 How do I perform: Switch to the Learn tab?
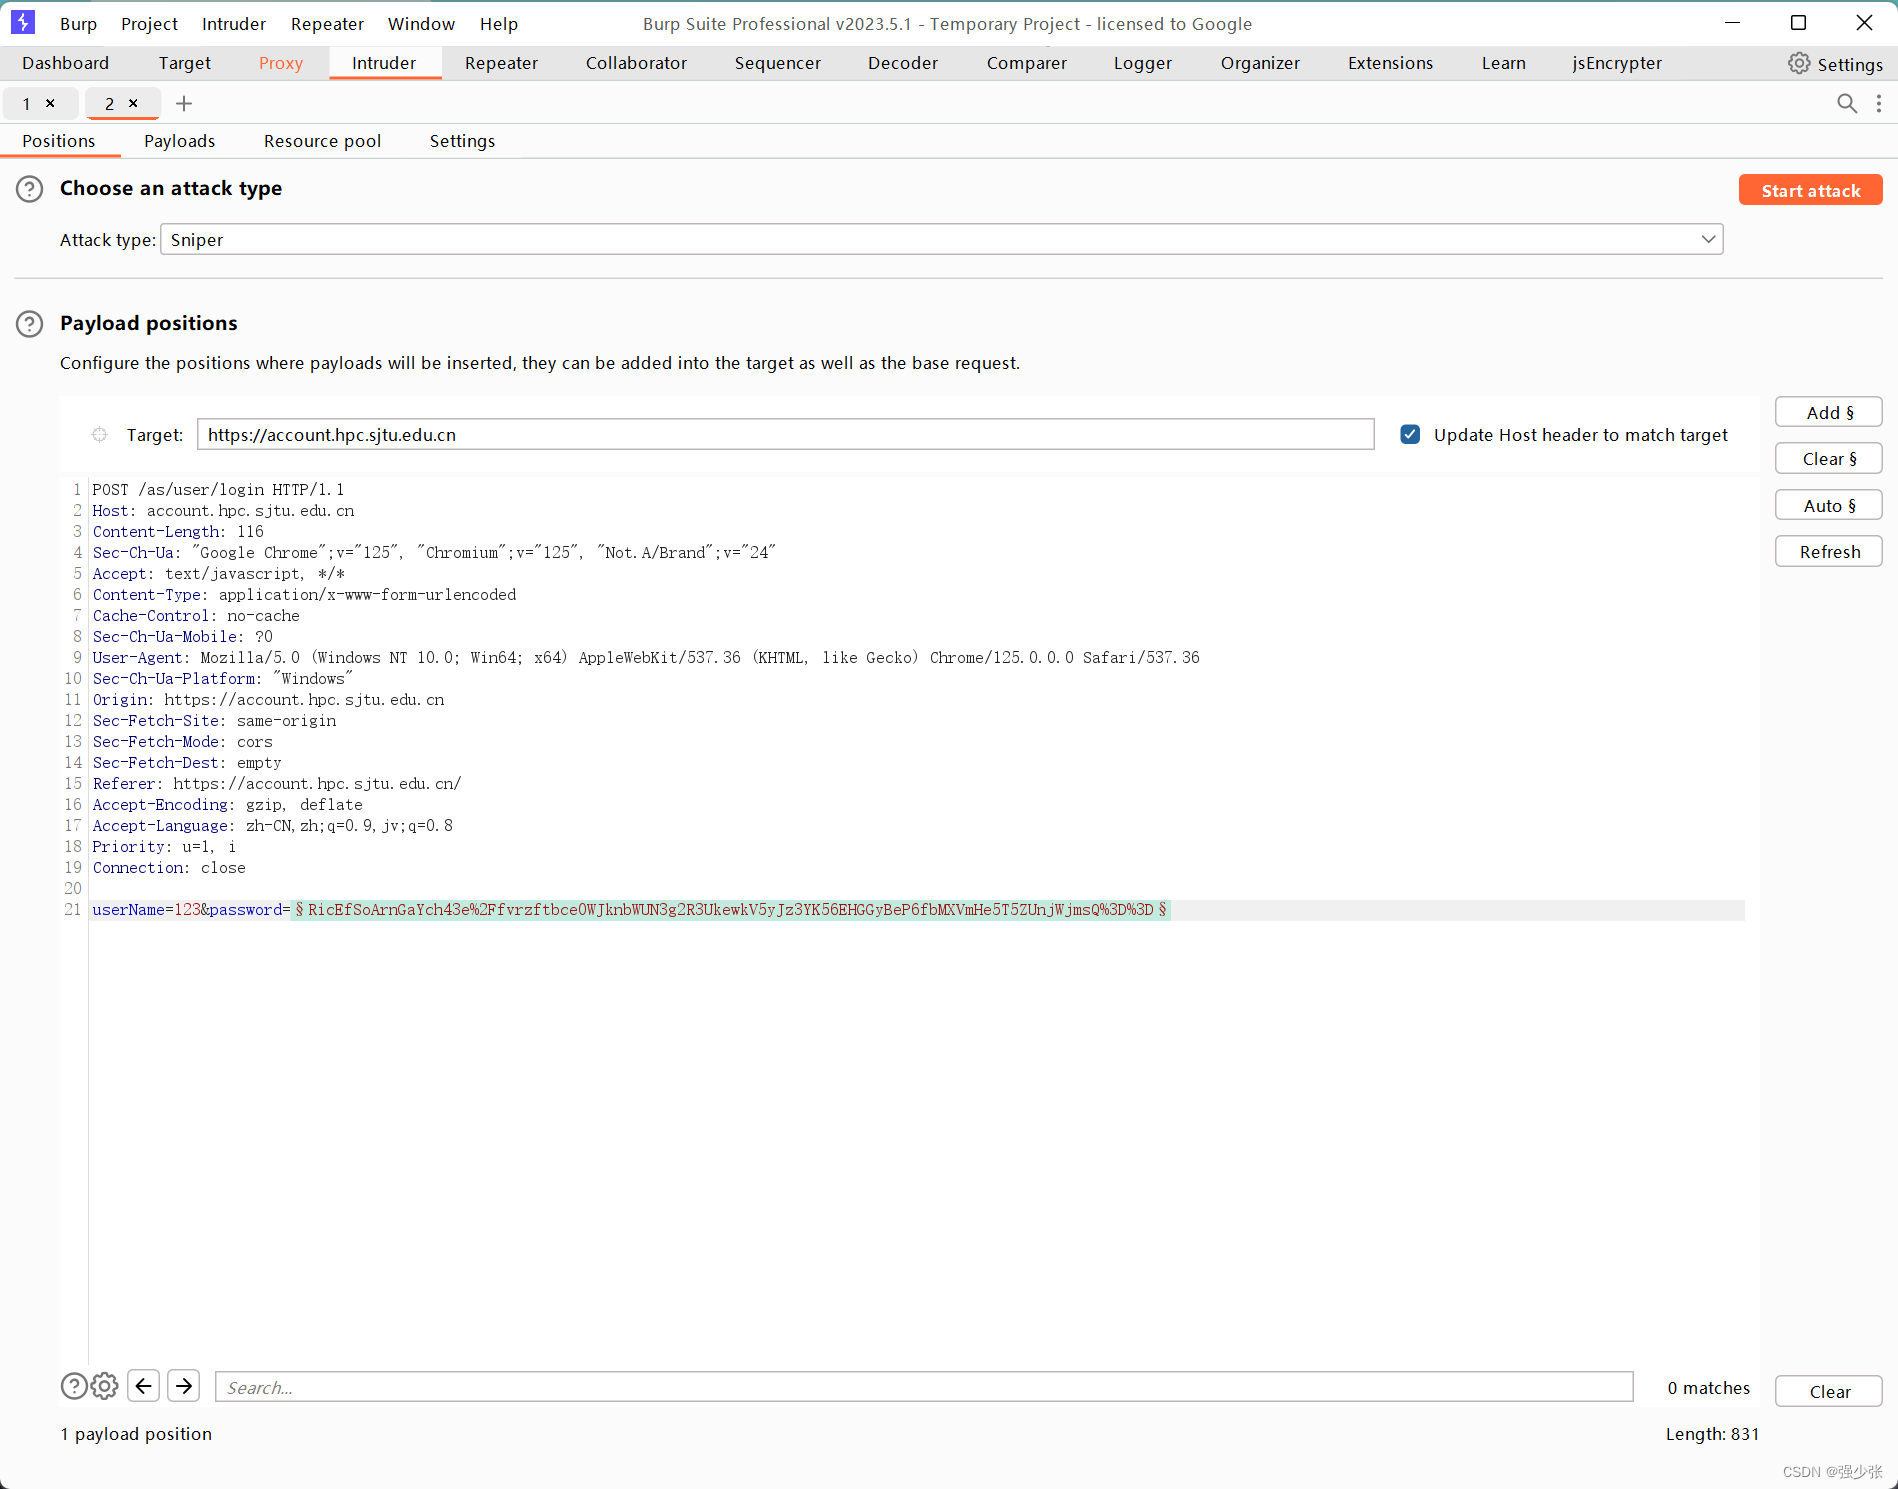(1503, 63)
